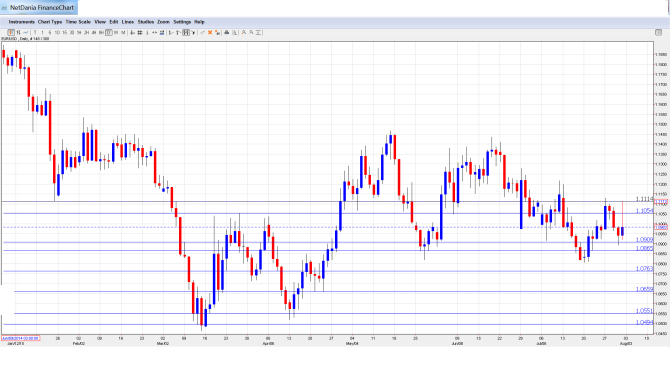Click the boxed split-chart toolbar icon
This screenshot has width=670, height=377.
tap(186, 32)
